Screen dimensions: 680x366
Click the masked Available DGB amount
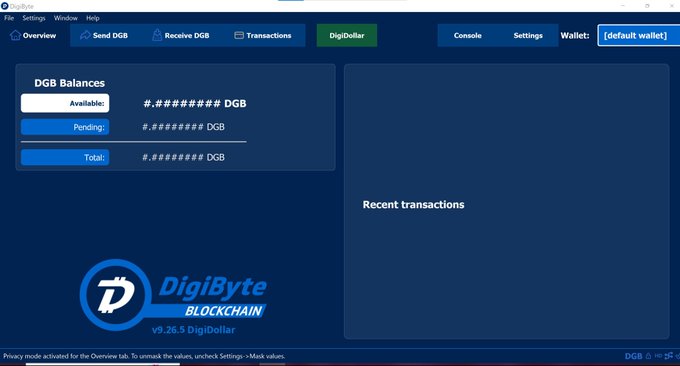[x=195, y=104]
